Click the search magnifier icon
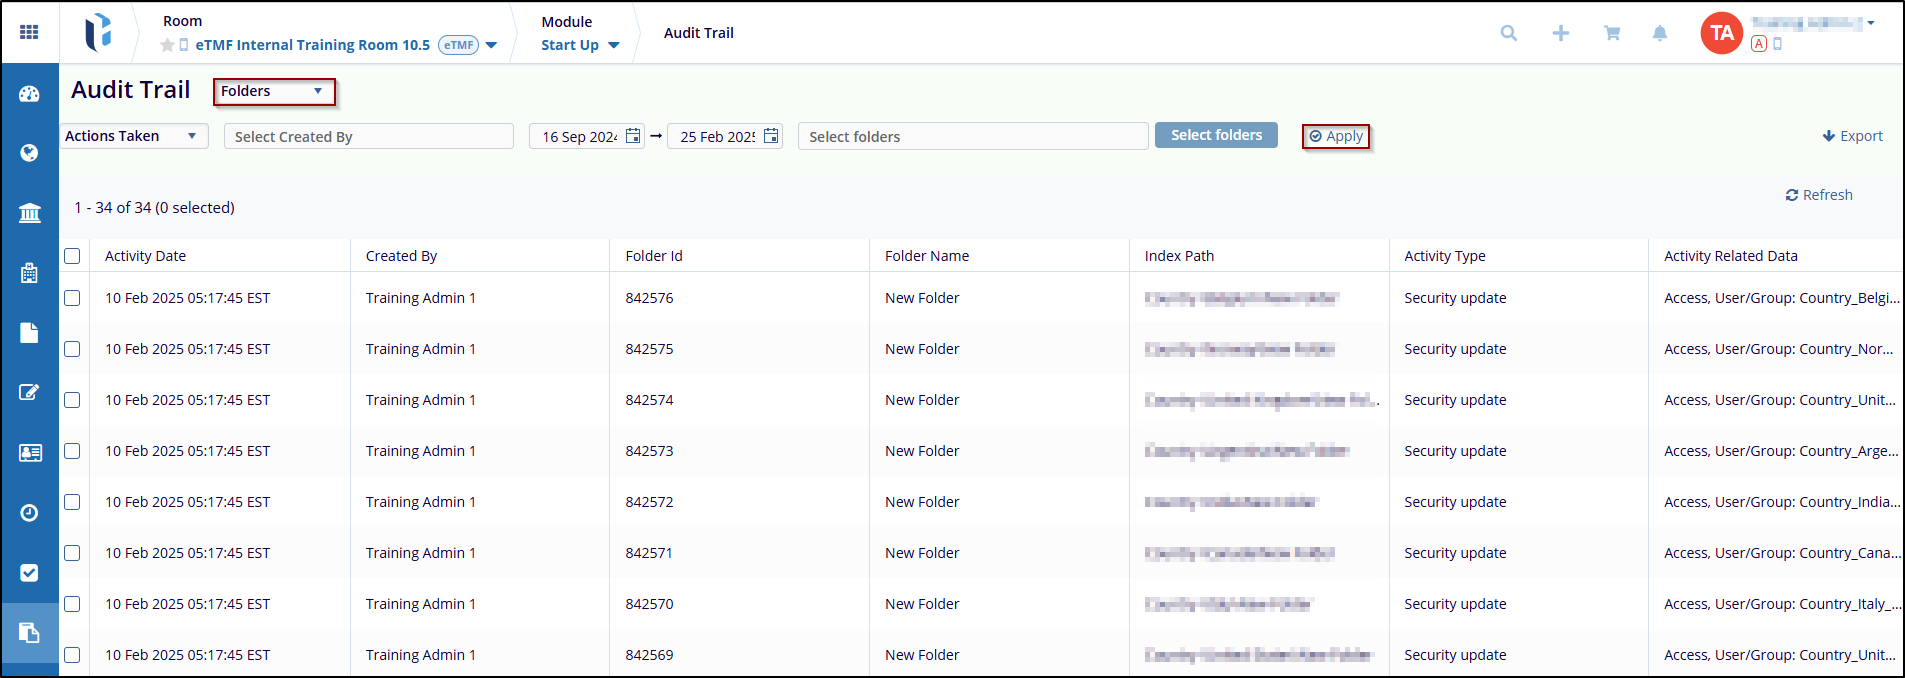Image resolution: width=1905 pixels, height=678 pixels. [x=1509, y=33]
